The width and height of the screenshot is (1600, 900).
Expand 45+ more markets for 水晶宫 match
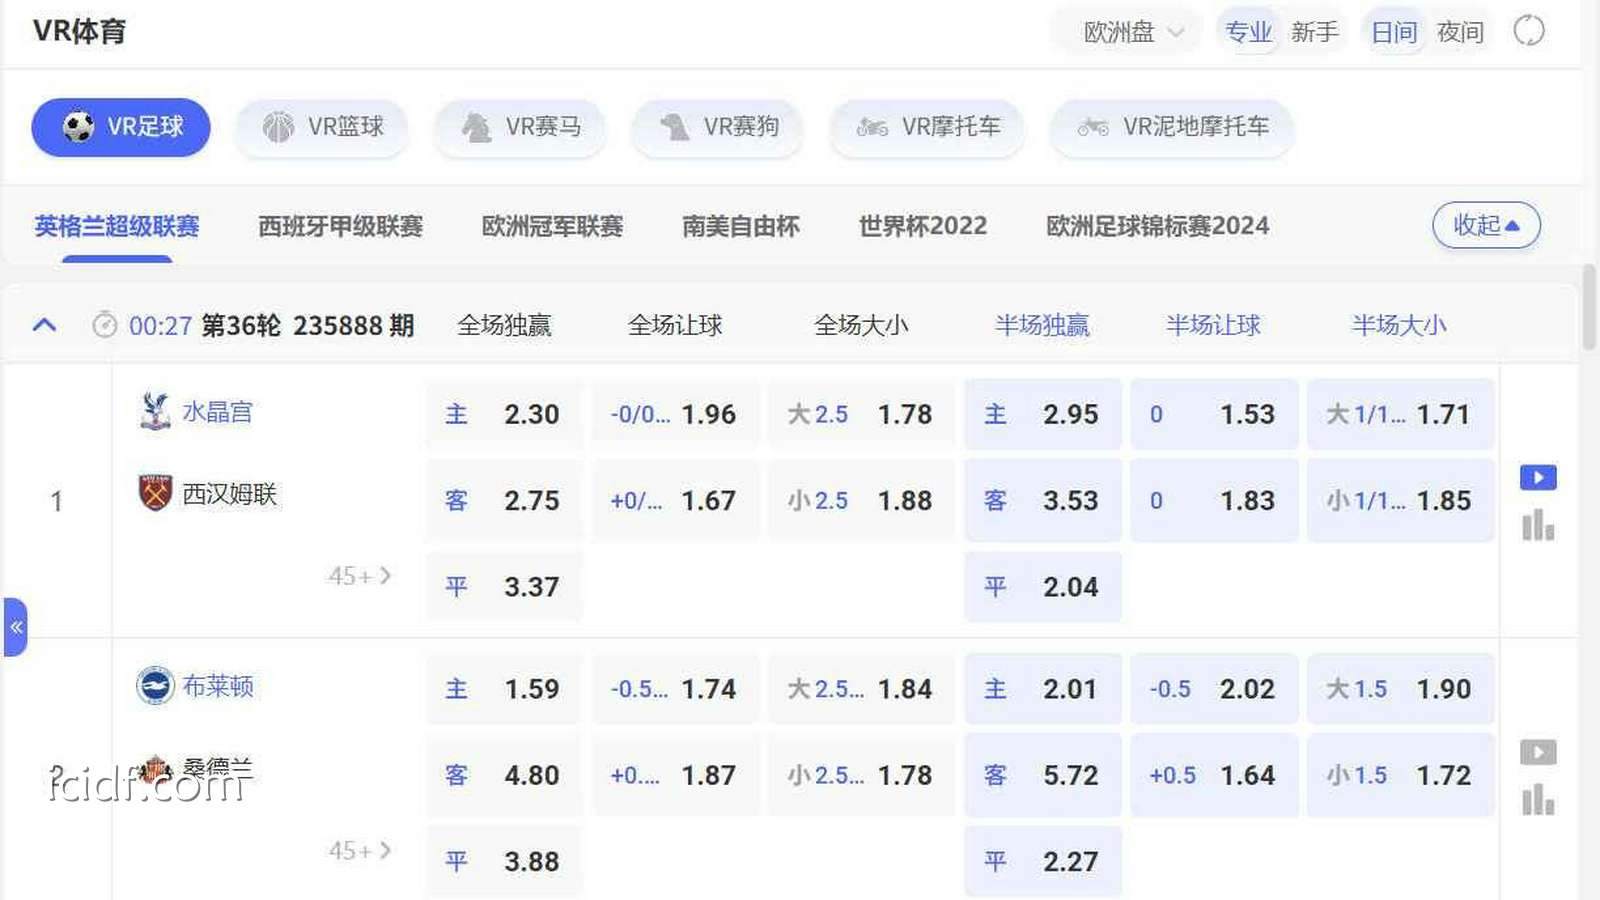359,576
